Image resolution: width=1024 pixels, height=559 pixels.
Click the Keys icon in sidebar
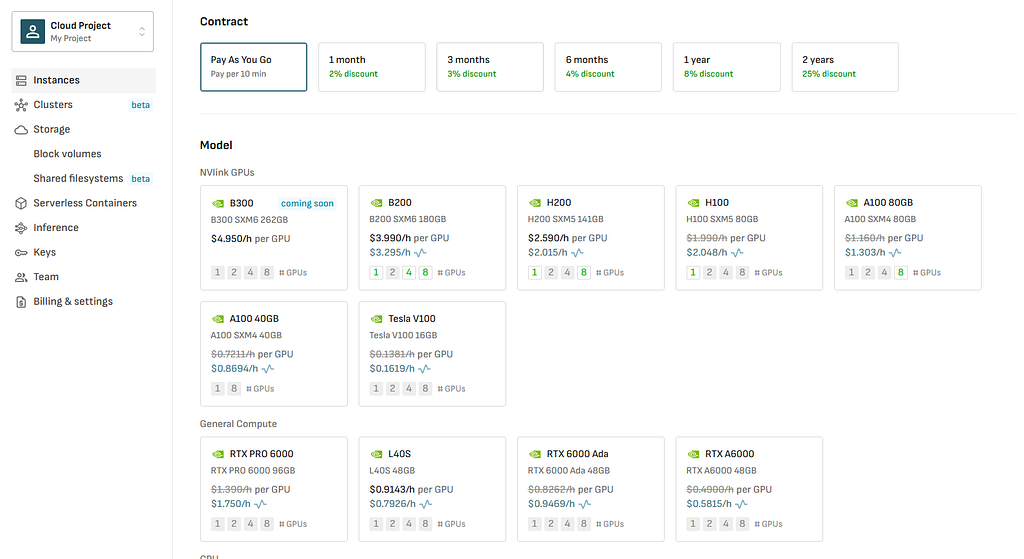(21, 253)
